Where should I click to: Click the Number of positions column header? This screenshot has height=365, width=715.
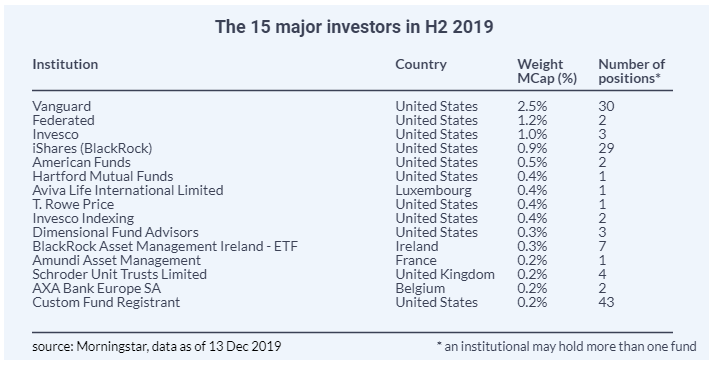coord(632,71)
